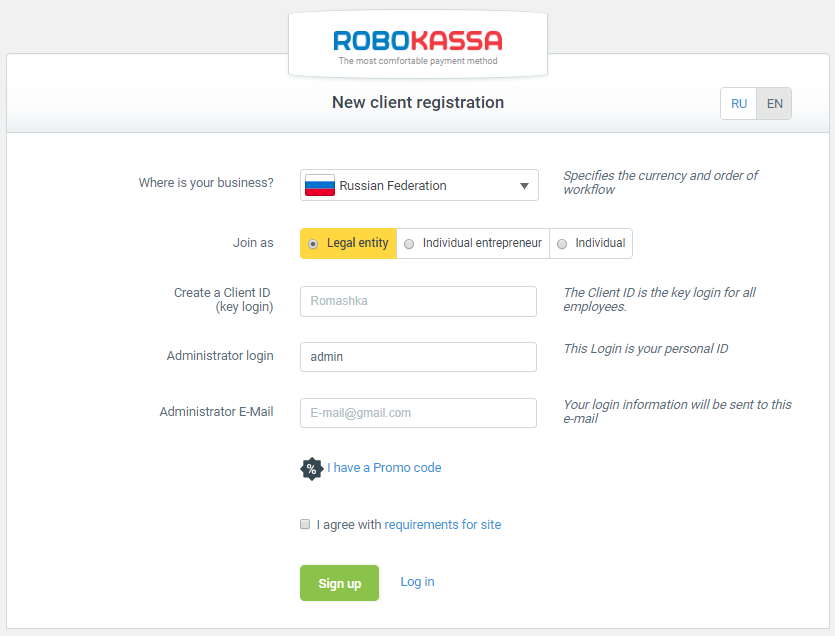835x636 pixels.
Task: Open the I have a Promo code link
Action: pos(384,468)
